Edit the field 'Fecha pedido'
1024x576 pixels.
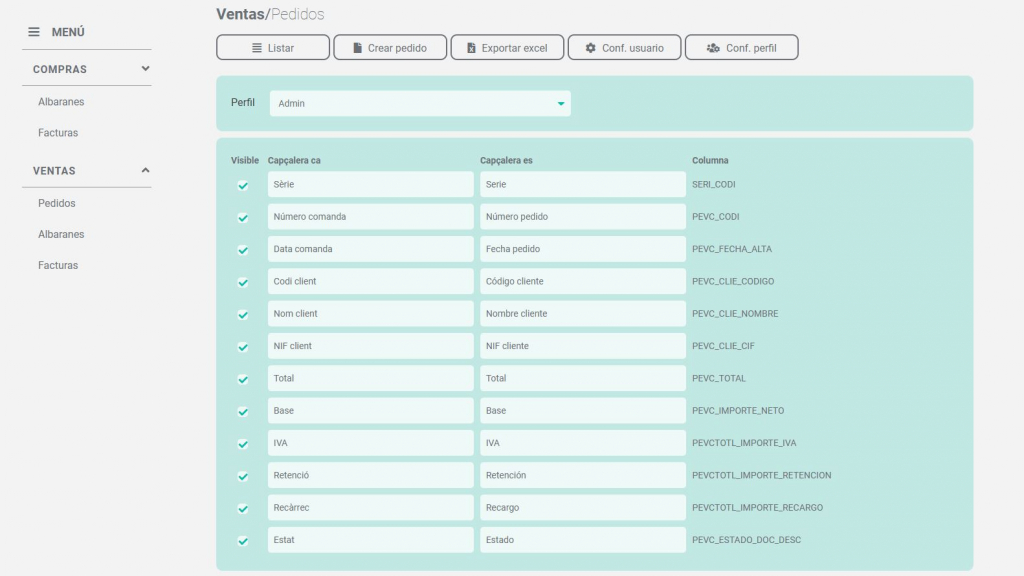pos(583,249)
